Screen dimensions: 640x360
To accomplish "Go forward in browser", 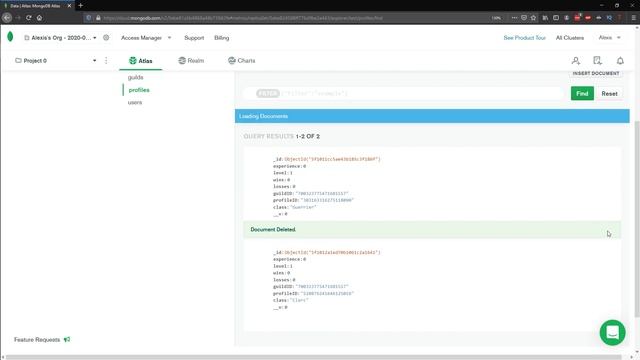I will 18,18.
